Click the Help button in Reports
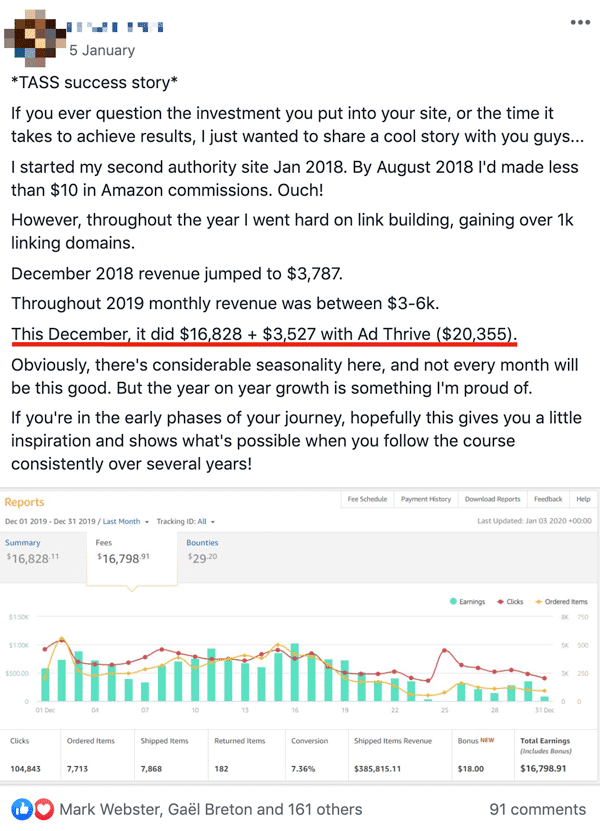The image size is (600, 831). [x=583, y=499]
